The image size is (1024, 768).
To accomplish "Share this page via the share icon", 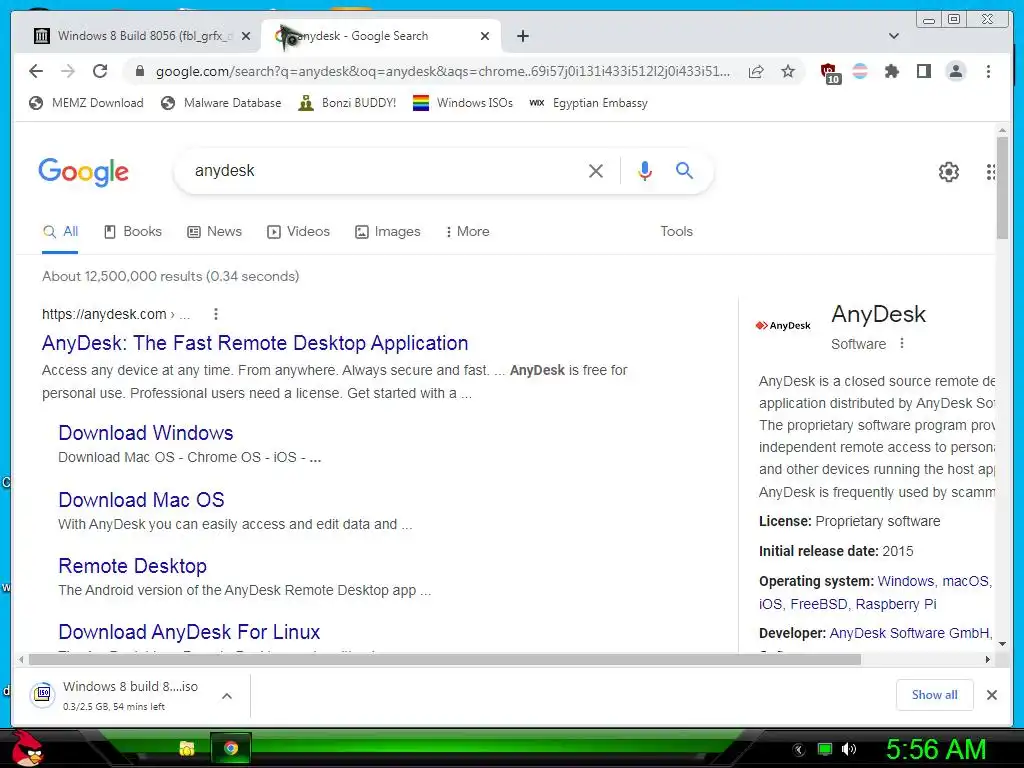I will [x=756, y=71].
